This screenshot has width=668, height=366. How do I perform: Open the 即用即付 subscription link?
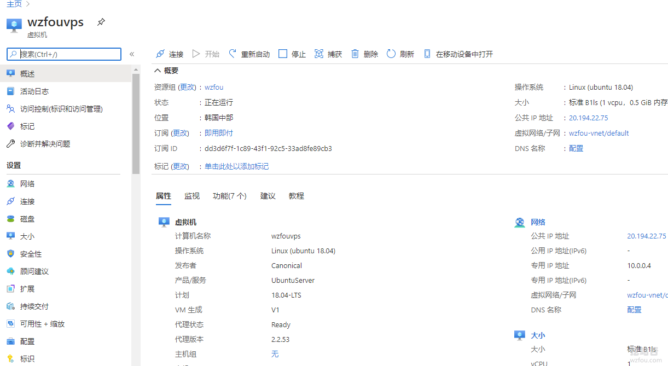click(x=219, y=133)
